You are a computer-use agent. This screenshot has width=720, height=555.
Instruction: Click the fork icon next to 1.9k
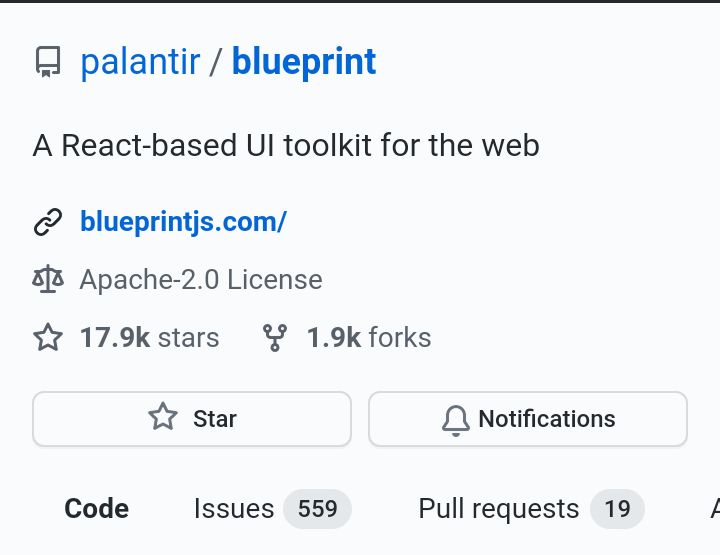[275, 338]
